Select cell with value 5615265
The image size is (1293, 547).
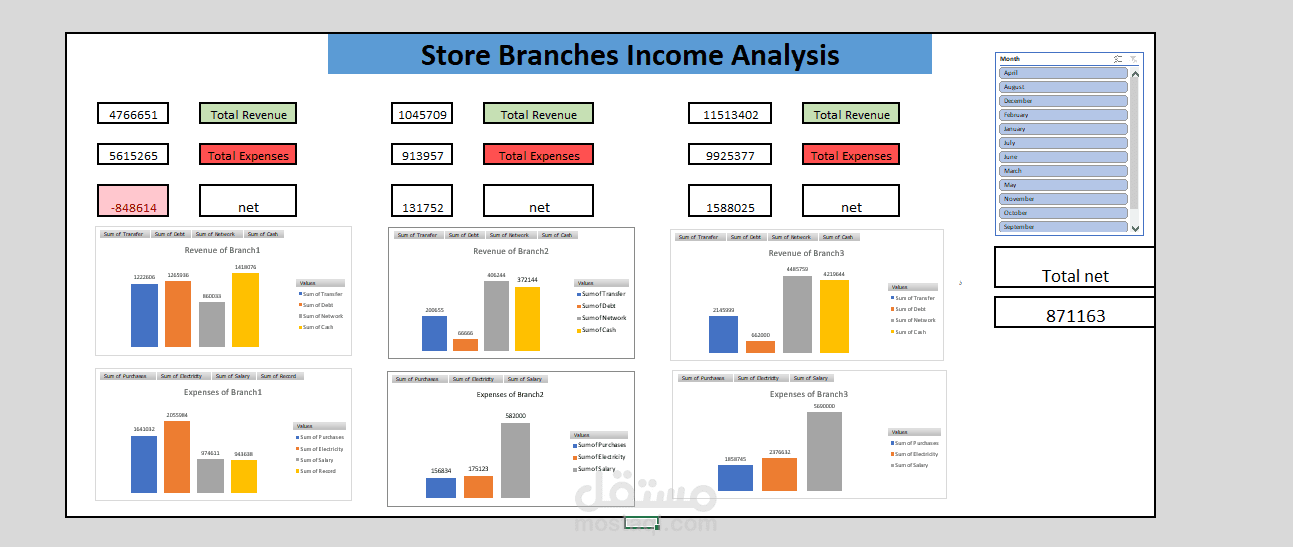[133, 155]
